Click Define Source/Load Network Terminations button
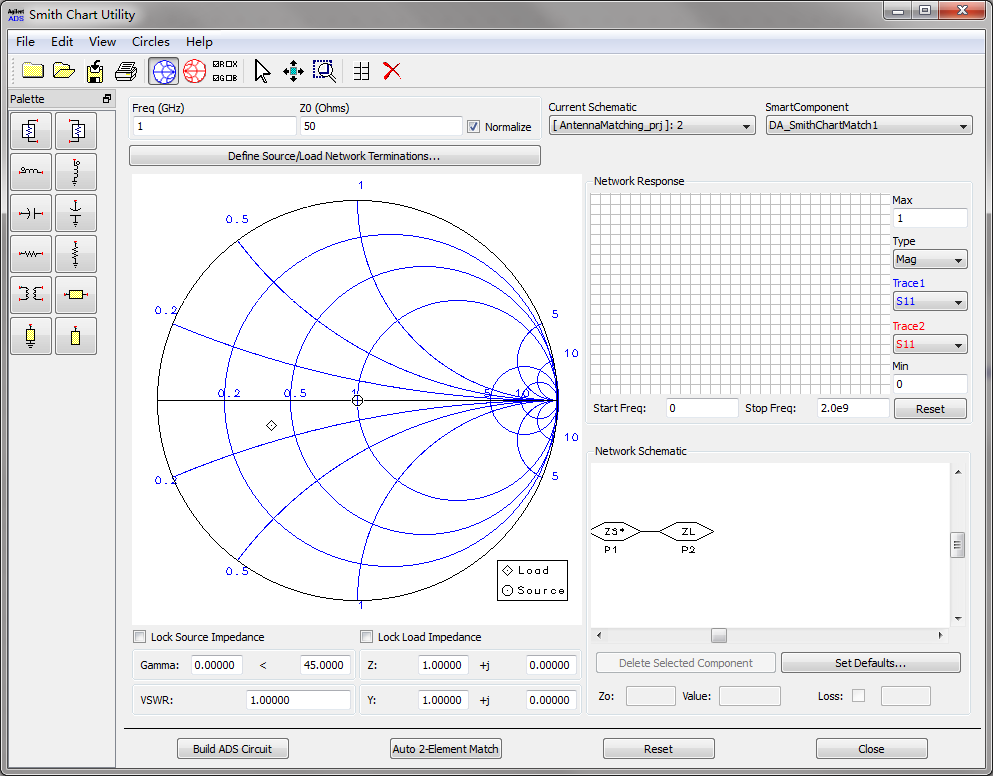Viewport: 993px width, 776px height. [334, 156]
